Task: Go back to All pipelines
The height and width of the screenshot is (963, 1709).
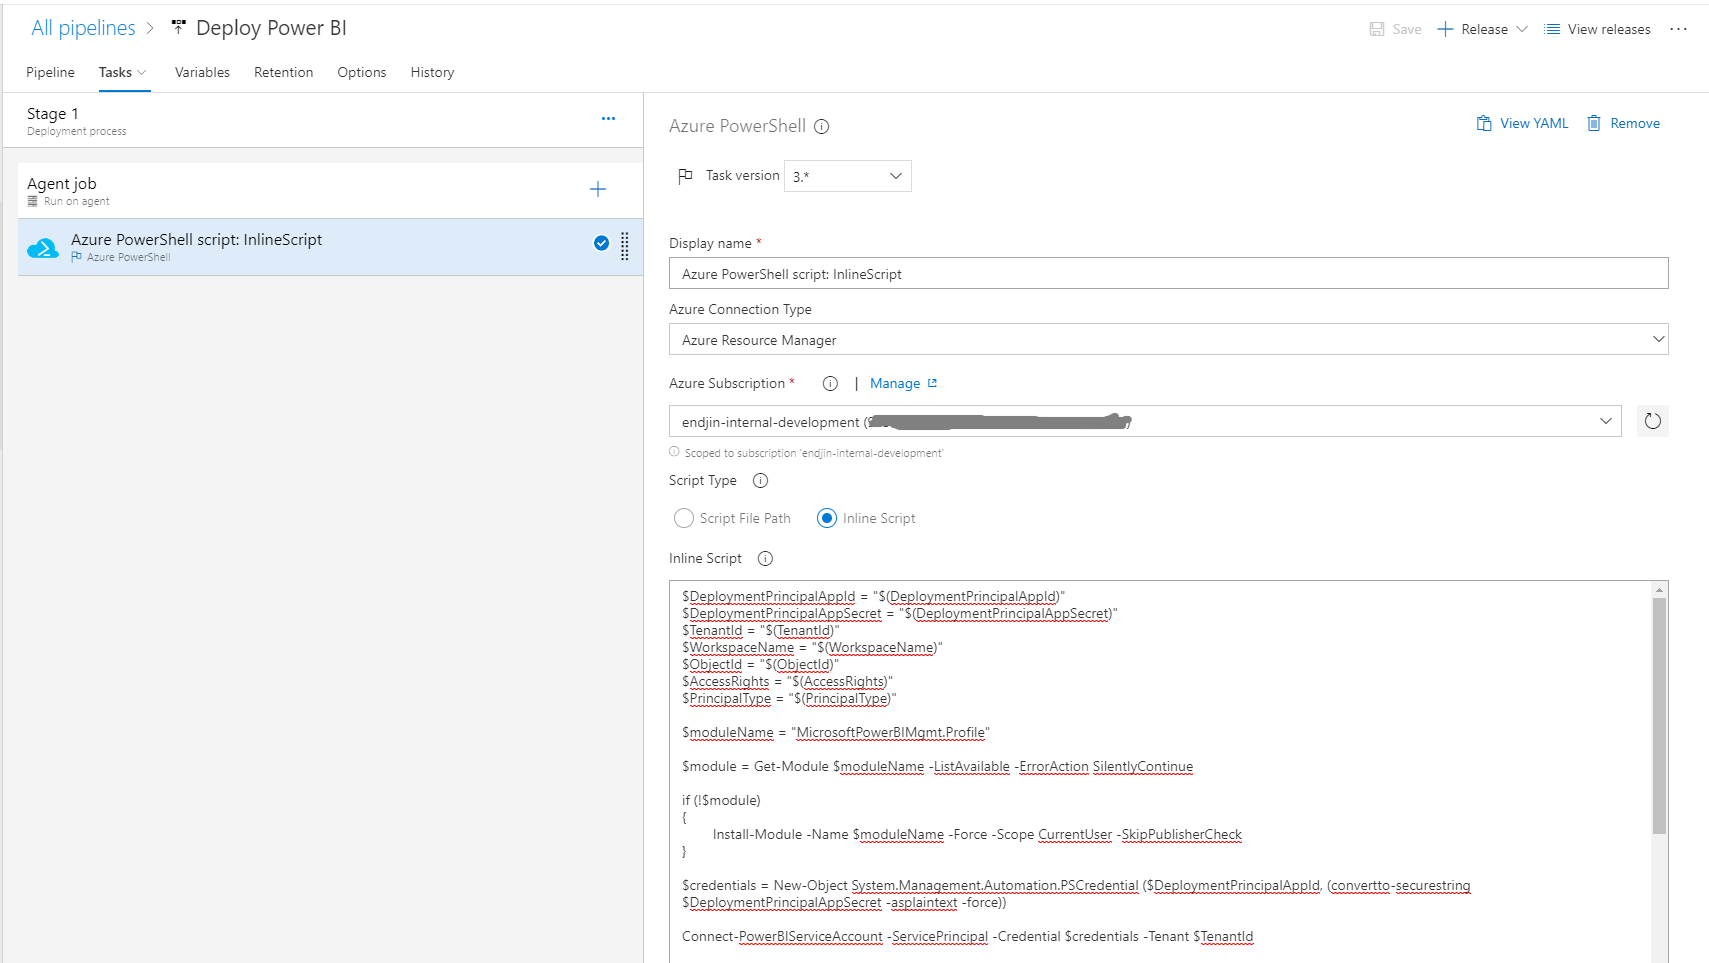Action: pyautogui.click(x=83, y=28)
